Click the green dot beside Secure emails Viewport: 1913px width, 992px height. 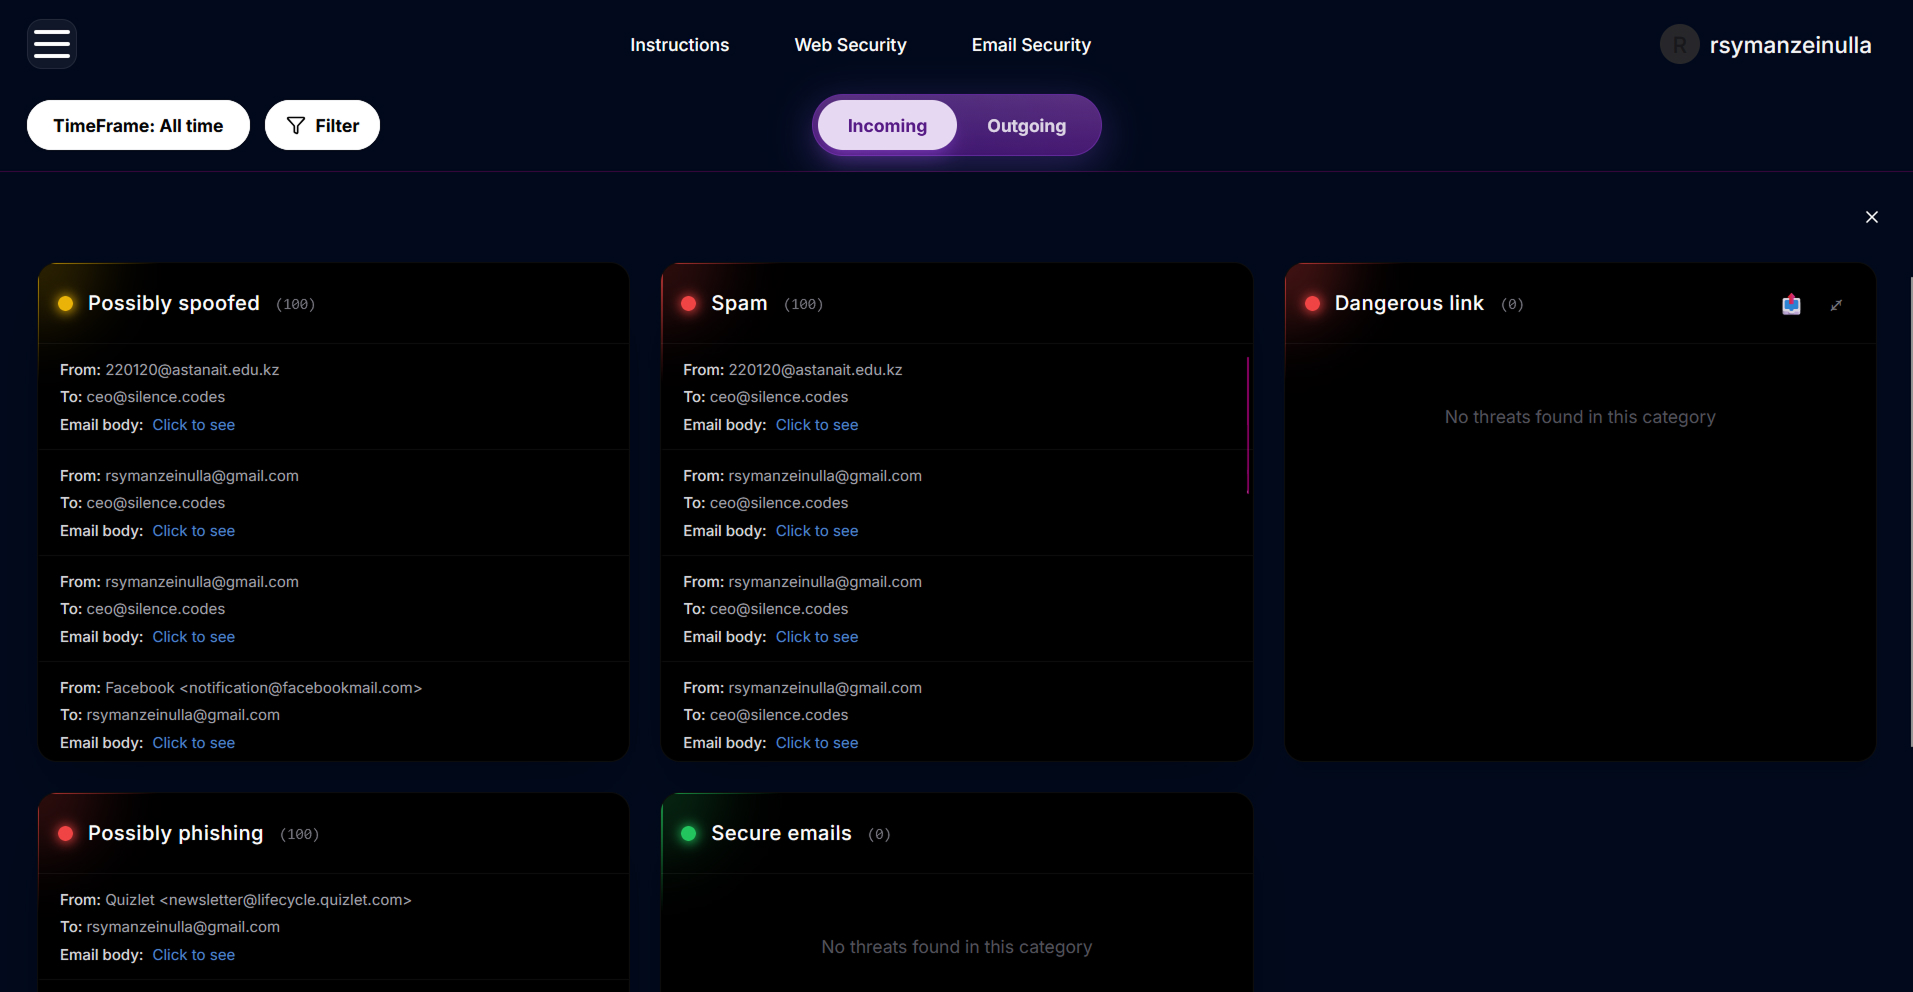pyautogui.click(x=689, y=834)
